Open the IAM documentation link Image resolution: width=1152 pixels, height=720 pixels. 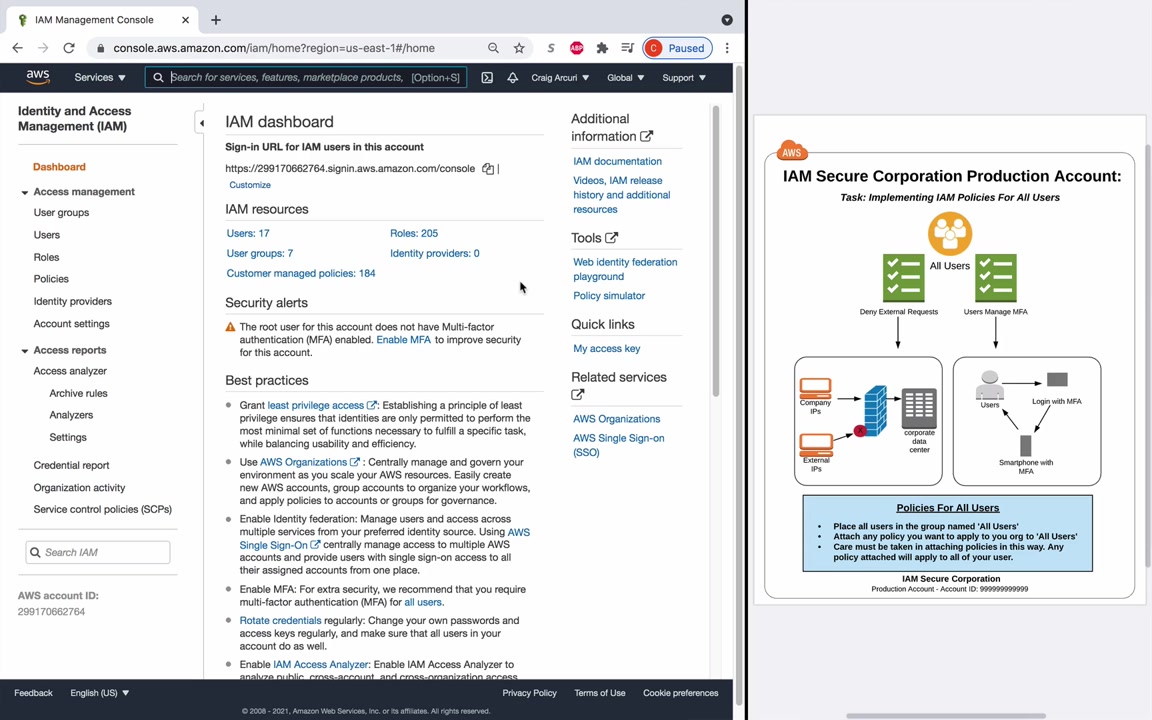[x=617, y=161]
